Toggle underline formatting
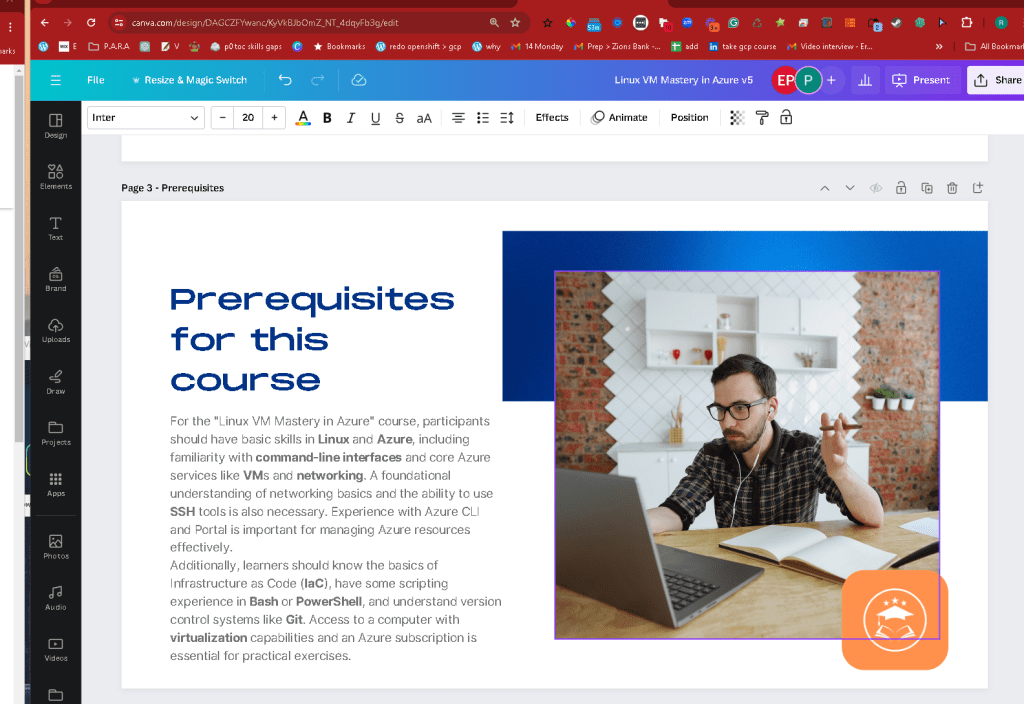This screenshot has width=1024, height=704. click(375, 118)
